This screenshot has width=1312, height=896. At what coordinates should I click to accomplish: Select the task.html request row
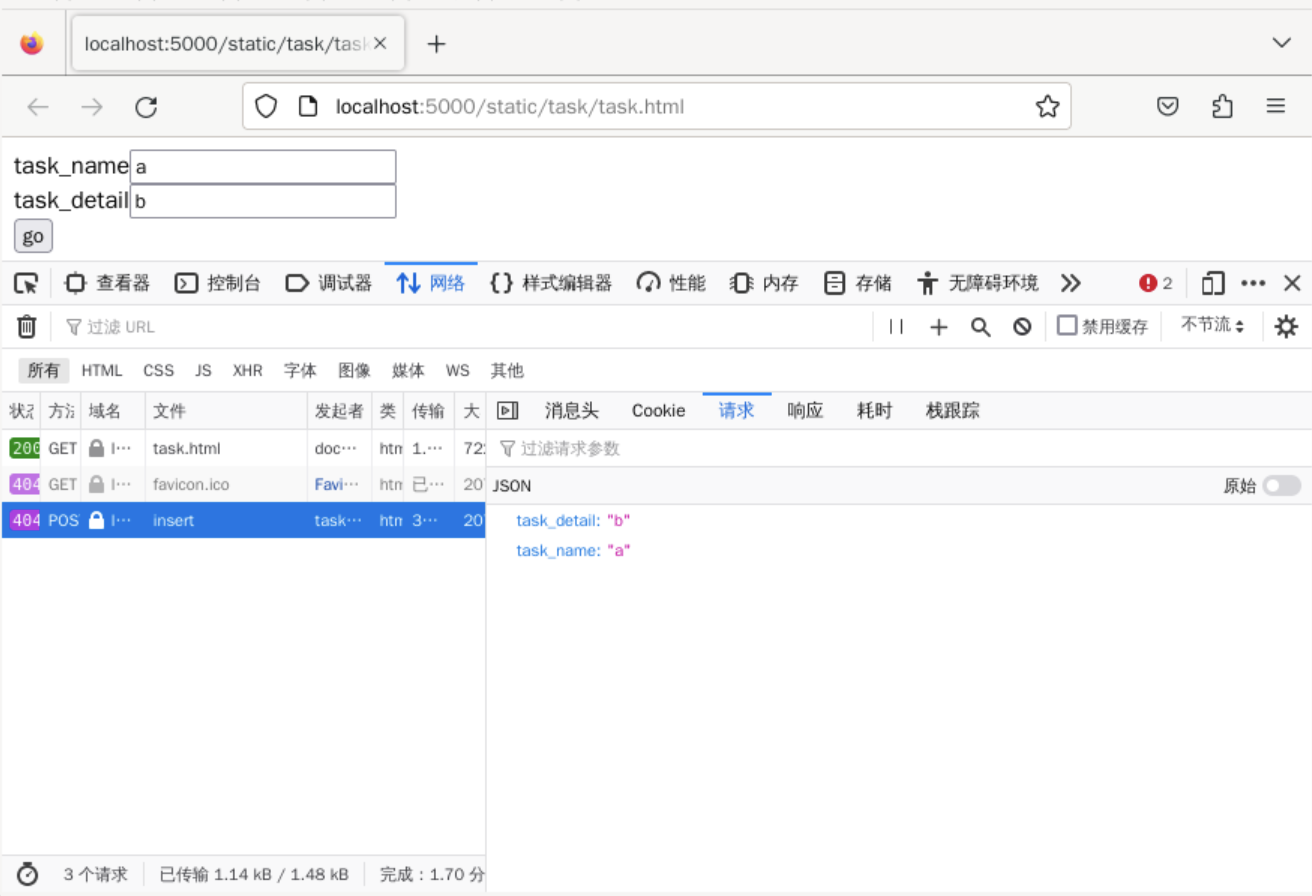[x=243, y=449]
